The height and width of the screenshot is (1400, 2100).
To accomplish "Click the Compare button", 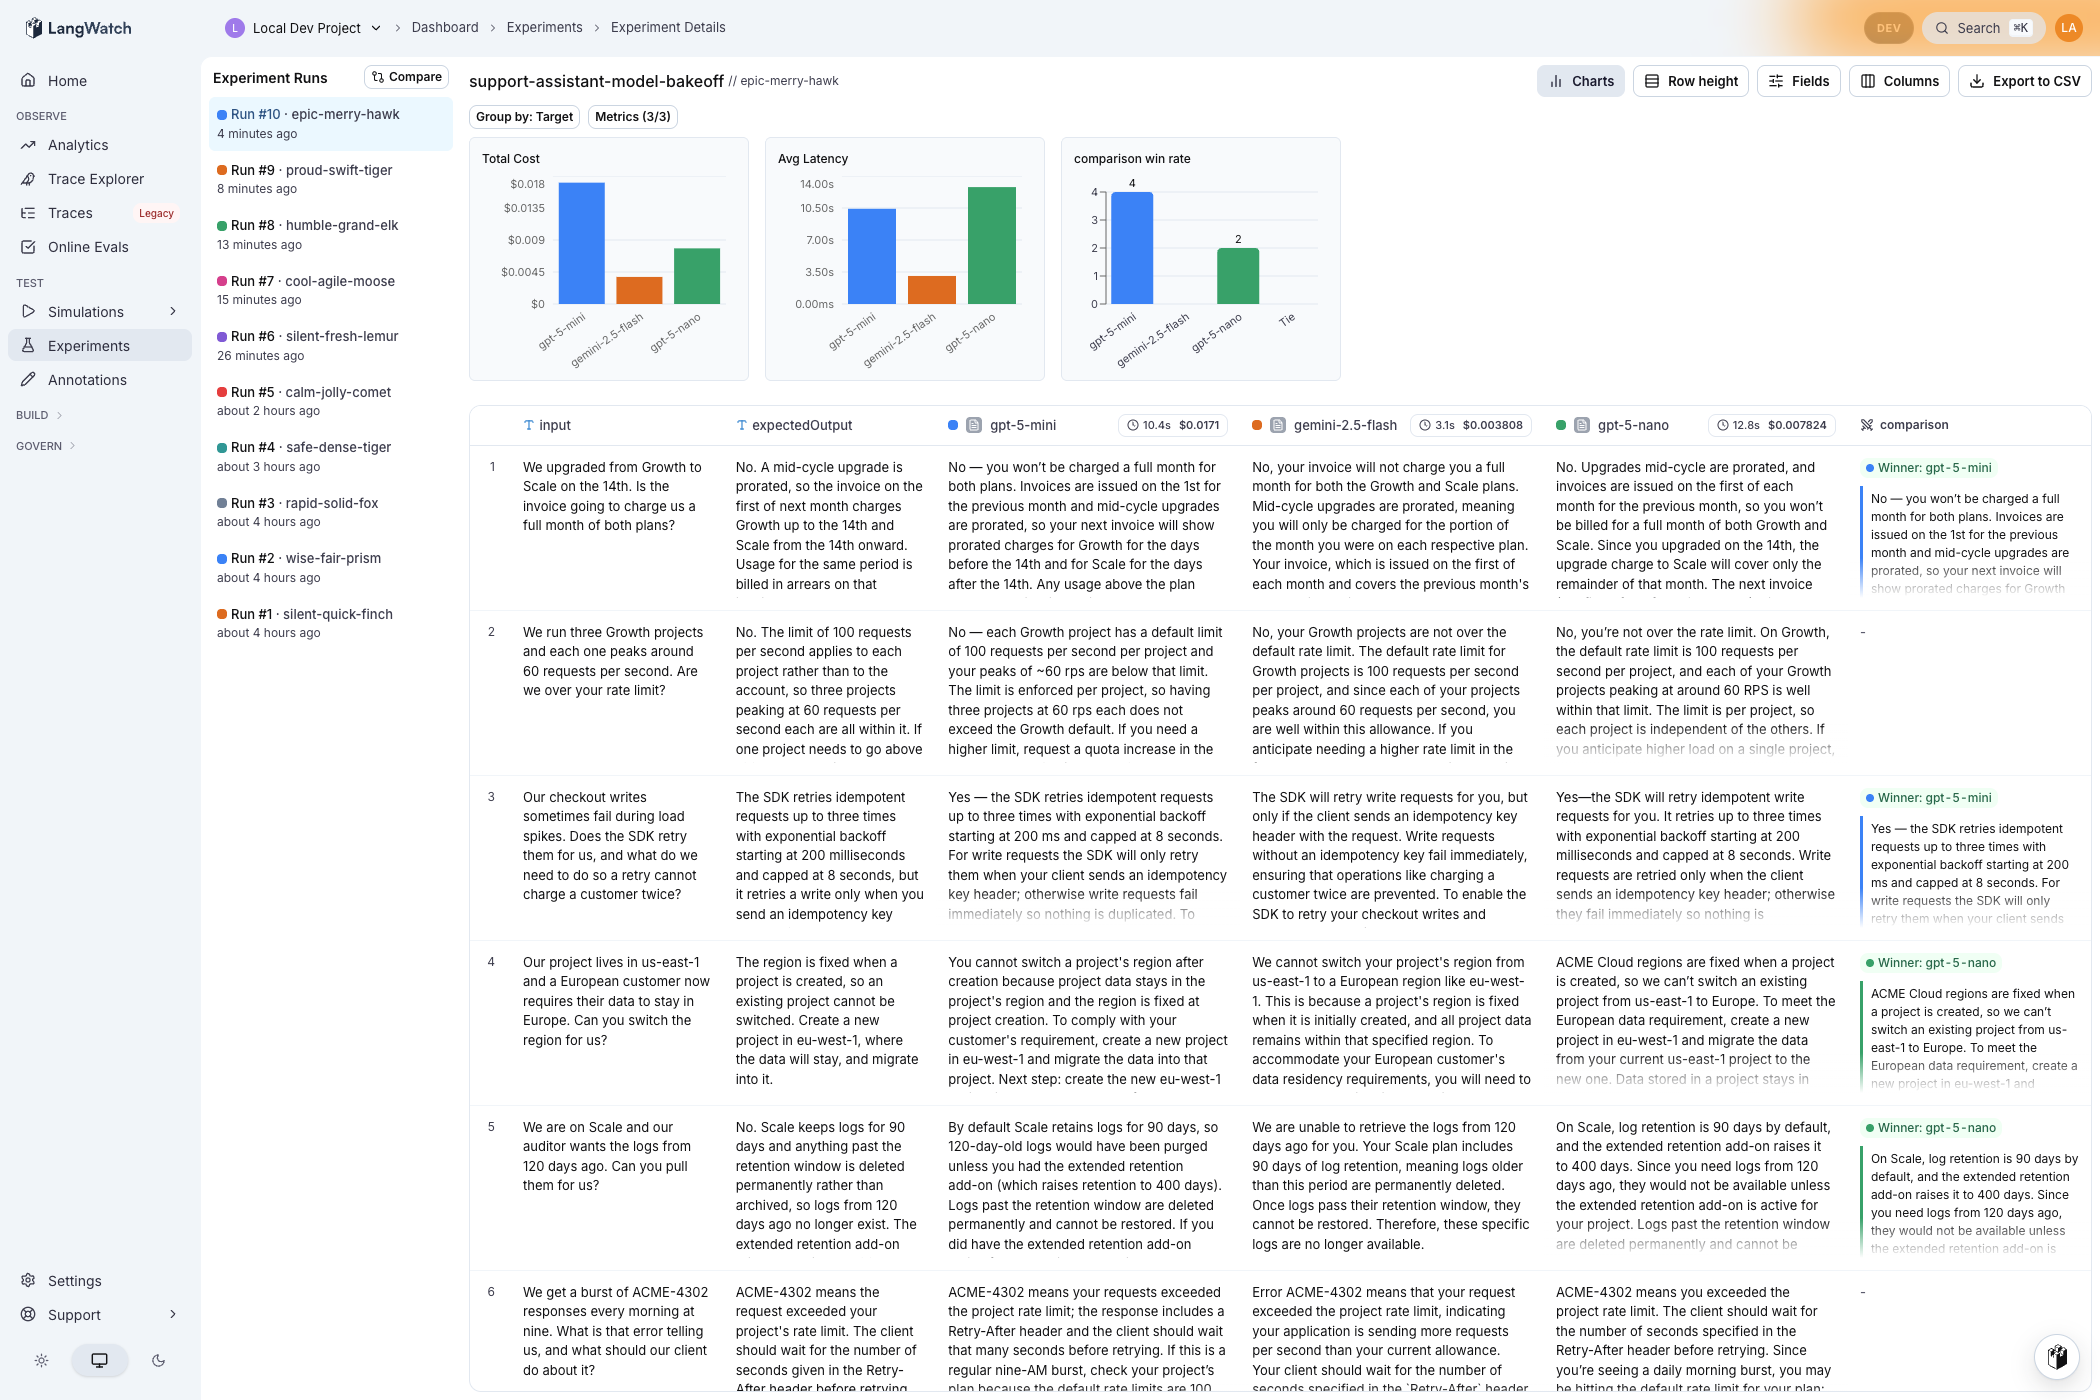I will (407, 77).
